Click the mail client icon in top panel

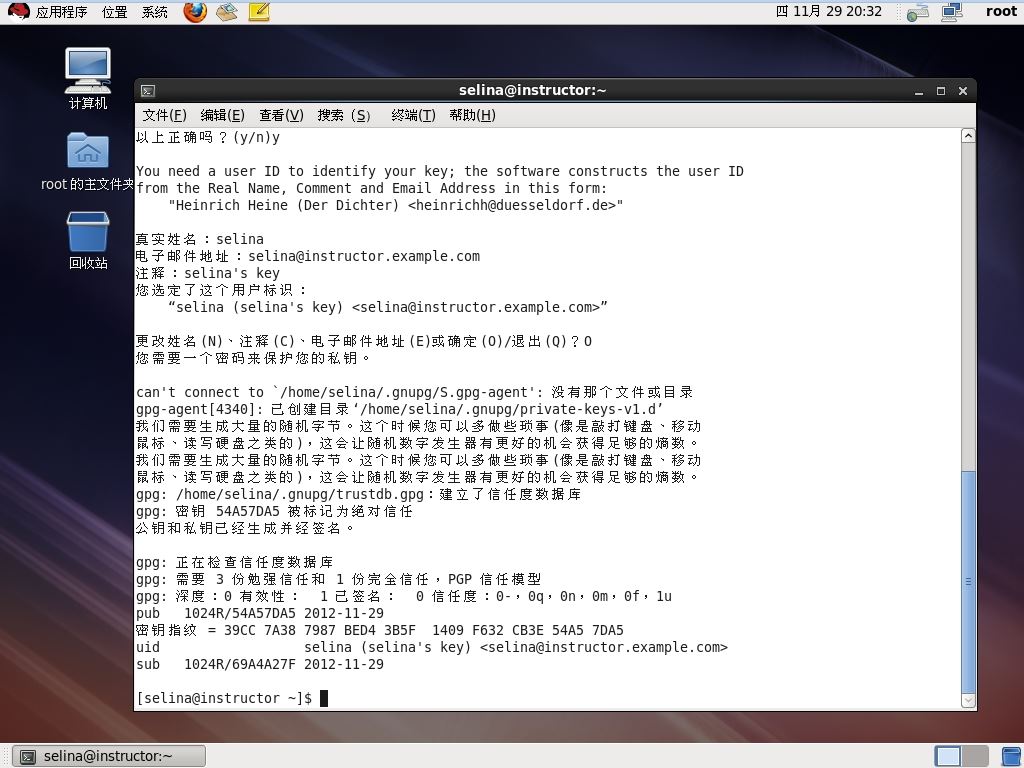click(x=227, y=12)
